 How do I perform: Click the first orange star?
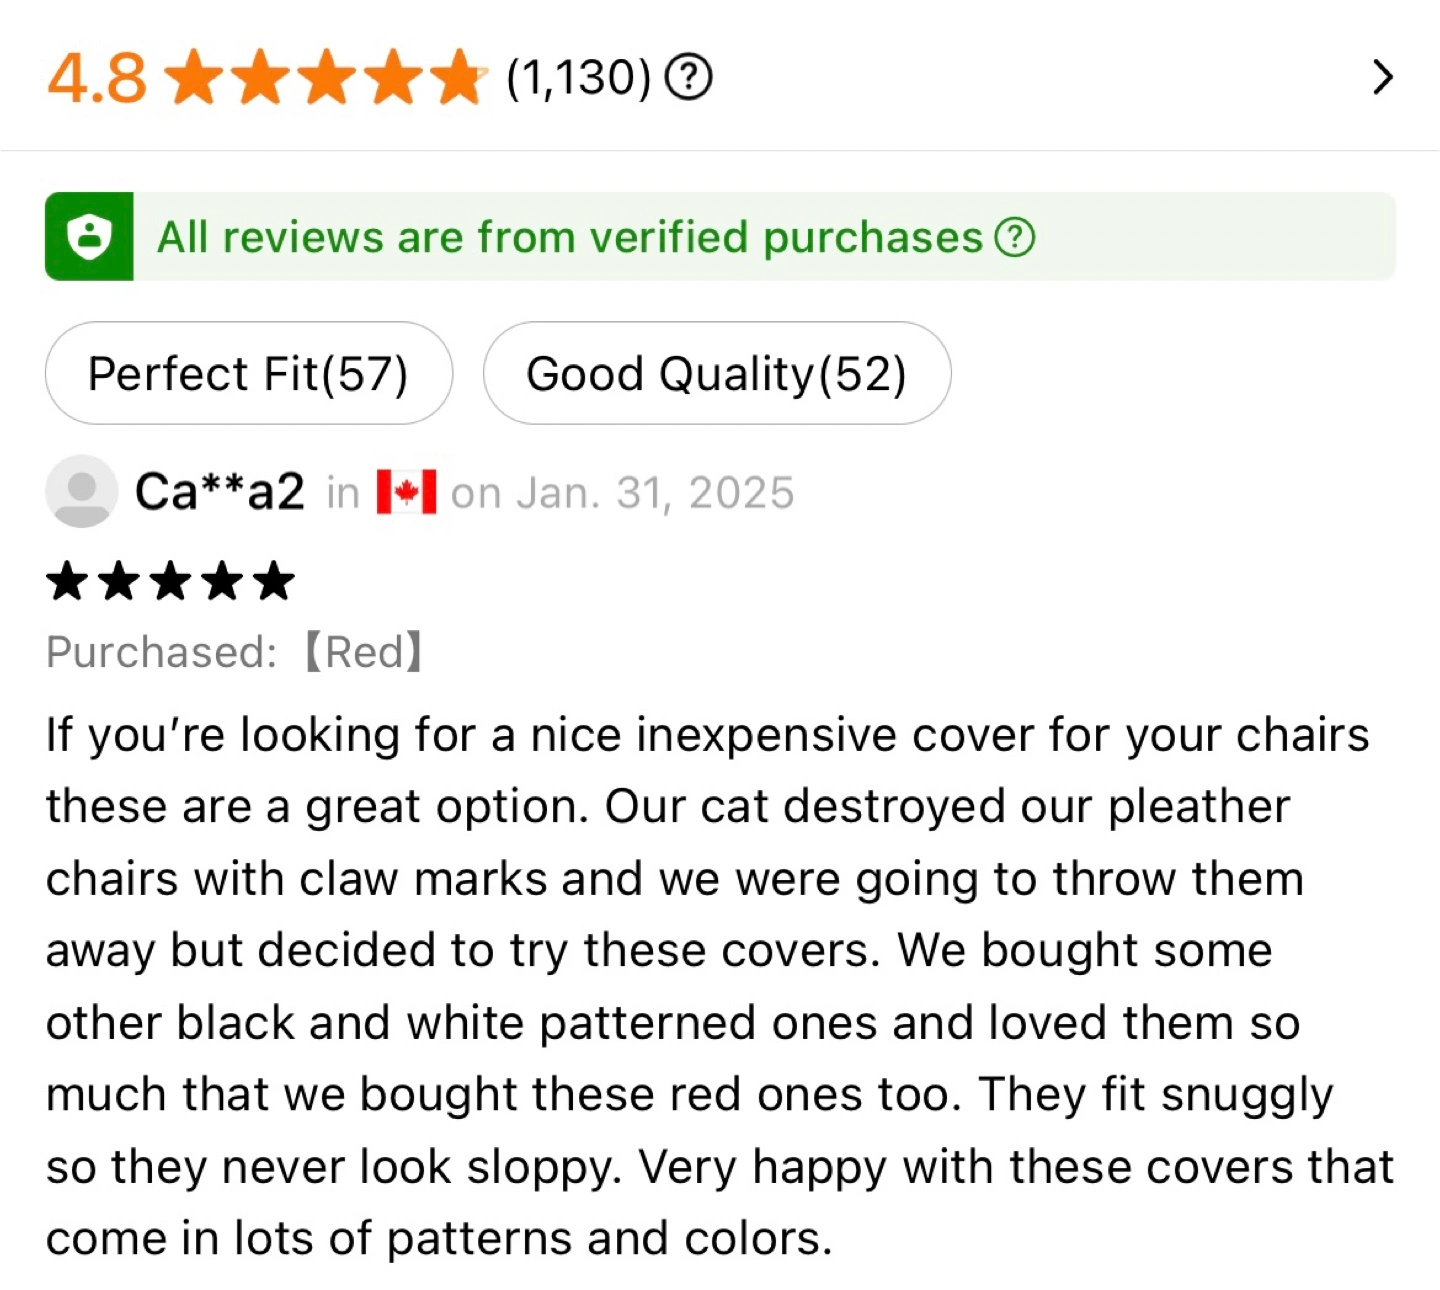(195, 79)
